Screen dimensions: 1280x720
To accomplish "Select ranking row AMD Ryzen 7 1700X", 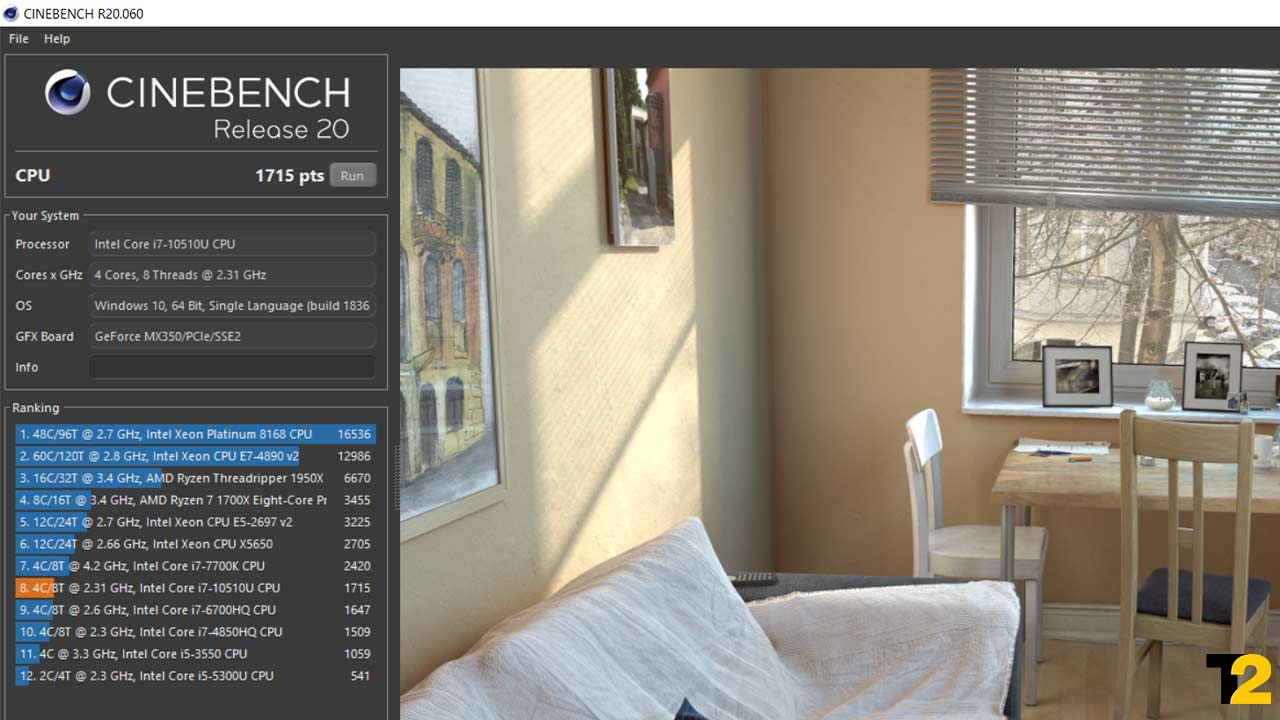I will [x=195, y=500].
